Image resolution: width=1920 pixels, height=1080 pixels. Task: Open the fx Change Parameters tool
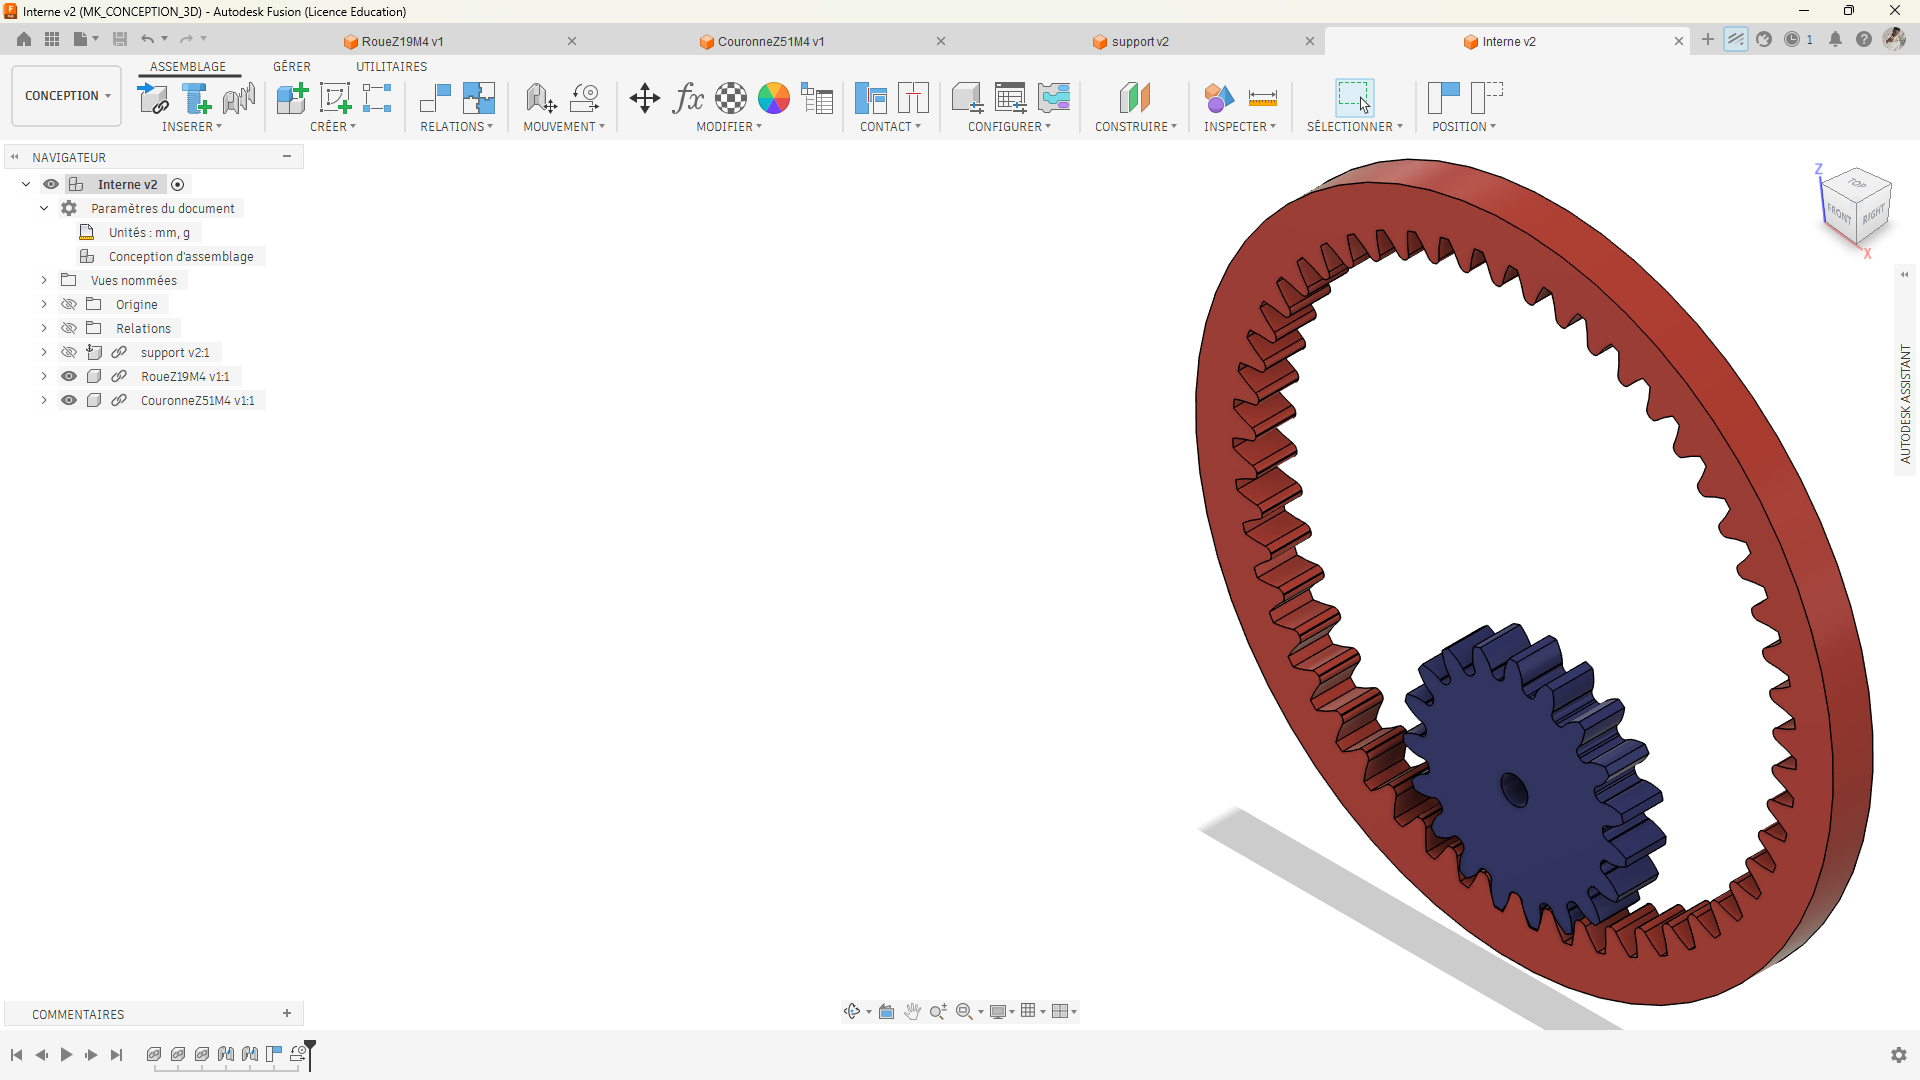click(688, 98)
